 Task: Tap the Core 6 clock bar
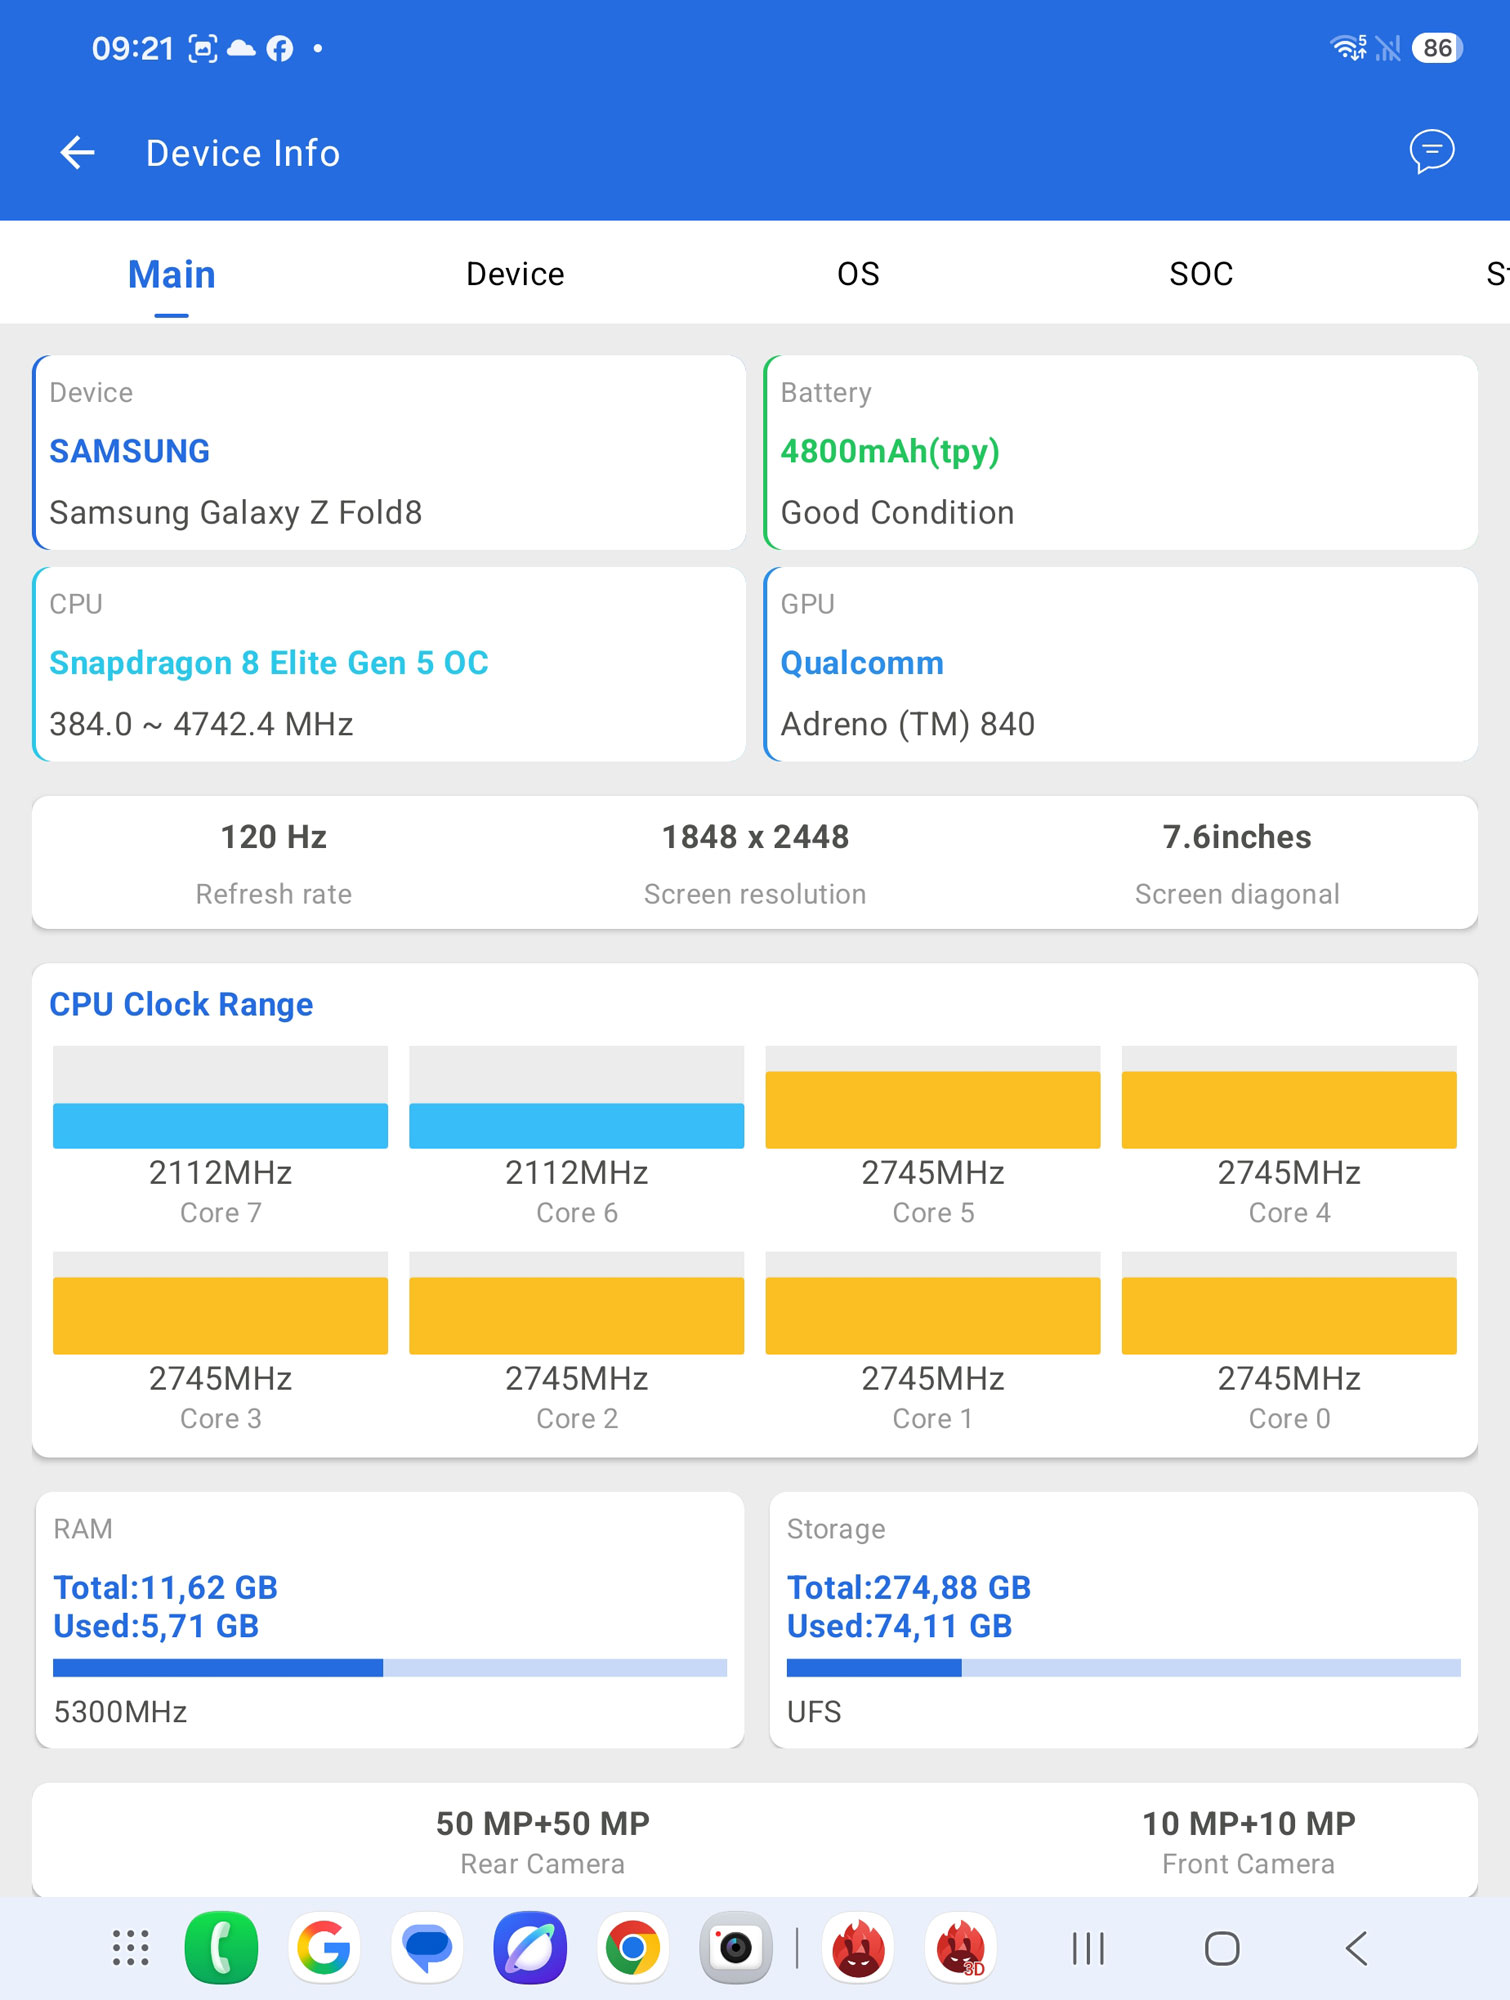tap(577, 1097)
